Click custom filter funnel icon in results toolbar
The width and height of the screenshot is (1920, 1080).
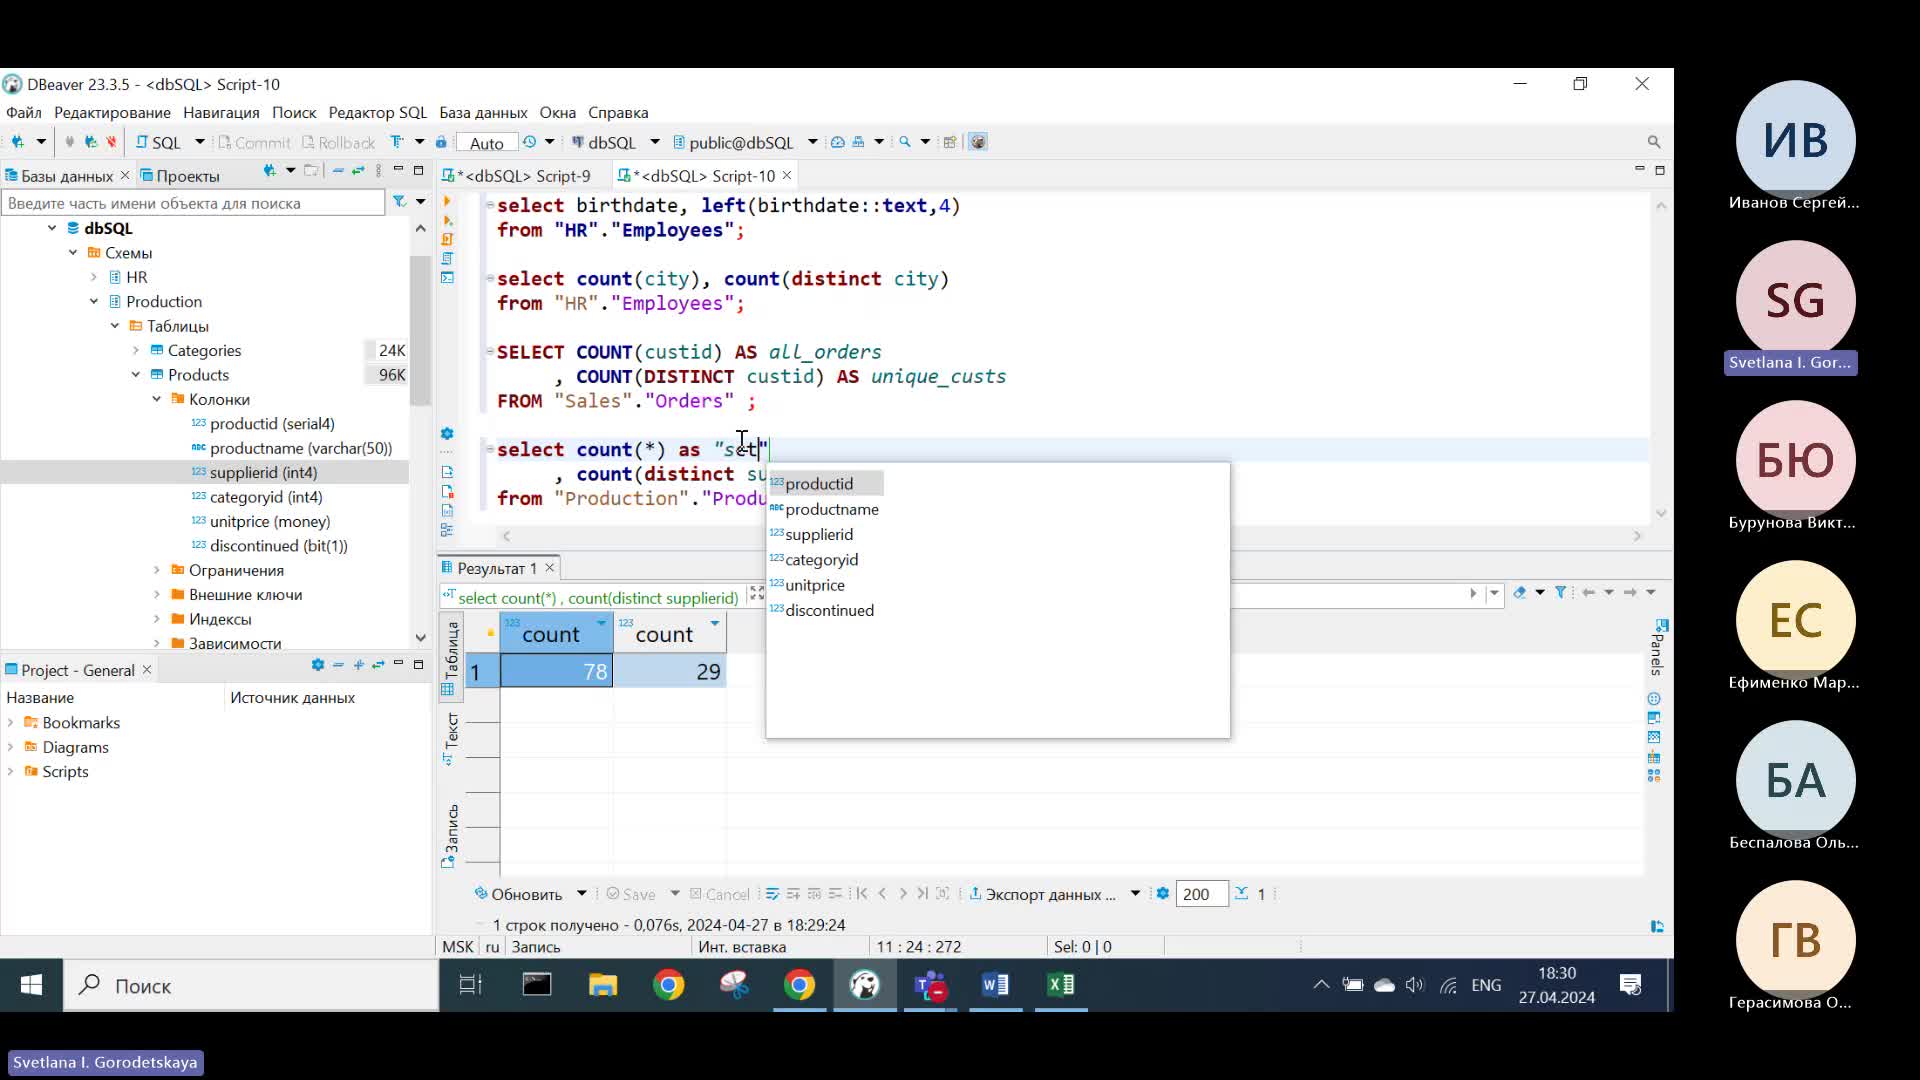1560,593
